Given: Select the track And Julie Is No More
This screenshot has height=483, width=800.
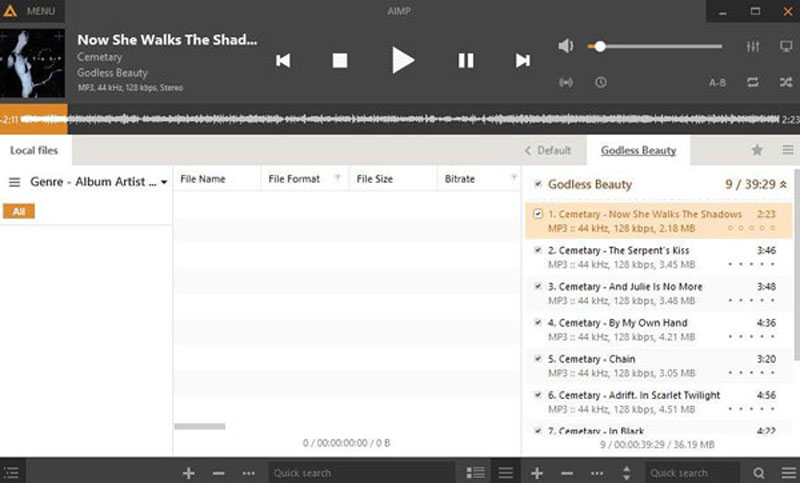Looking at the screenshot, I should [x=659, y=294].
